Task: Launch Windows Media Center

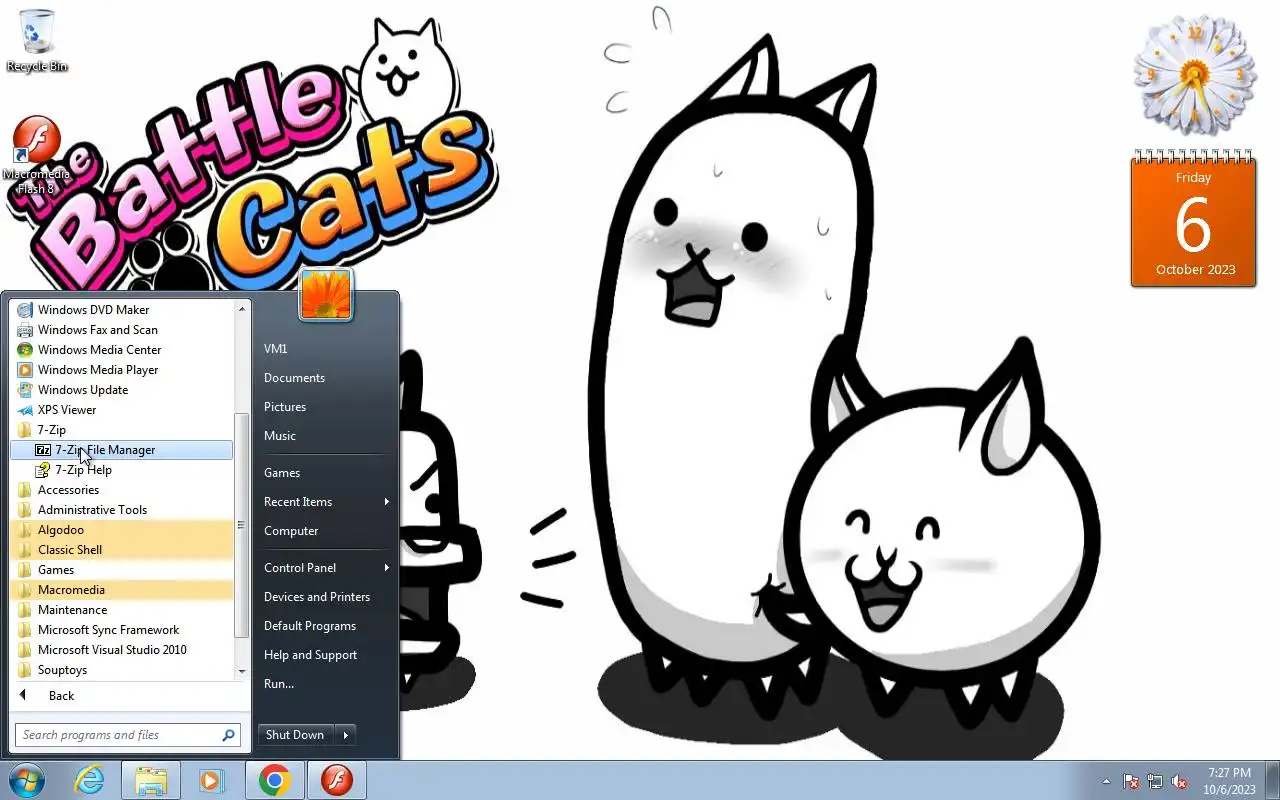Action: point(121,350)
